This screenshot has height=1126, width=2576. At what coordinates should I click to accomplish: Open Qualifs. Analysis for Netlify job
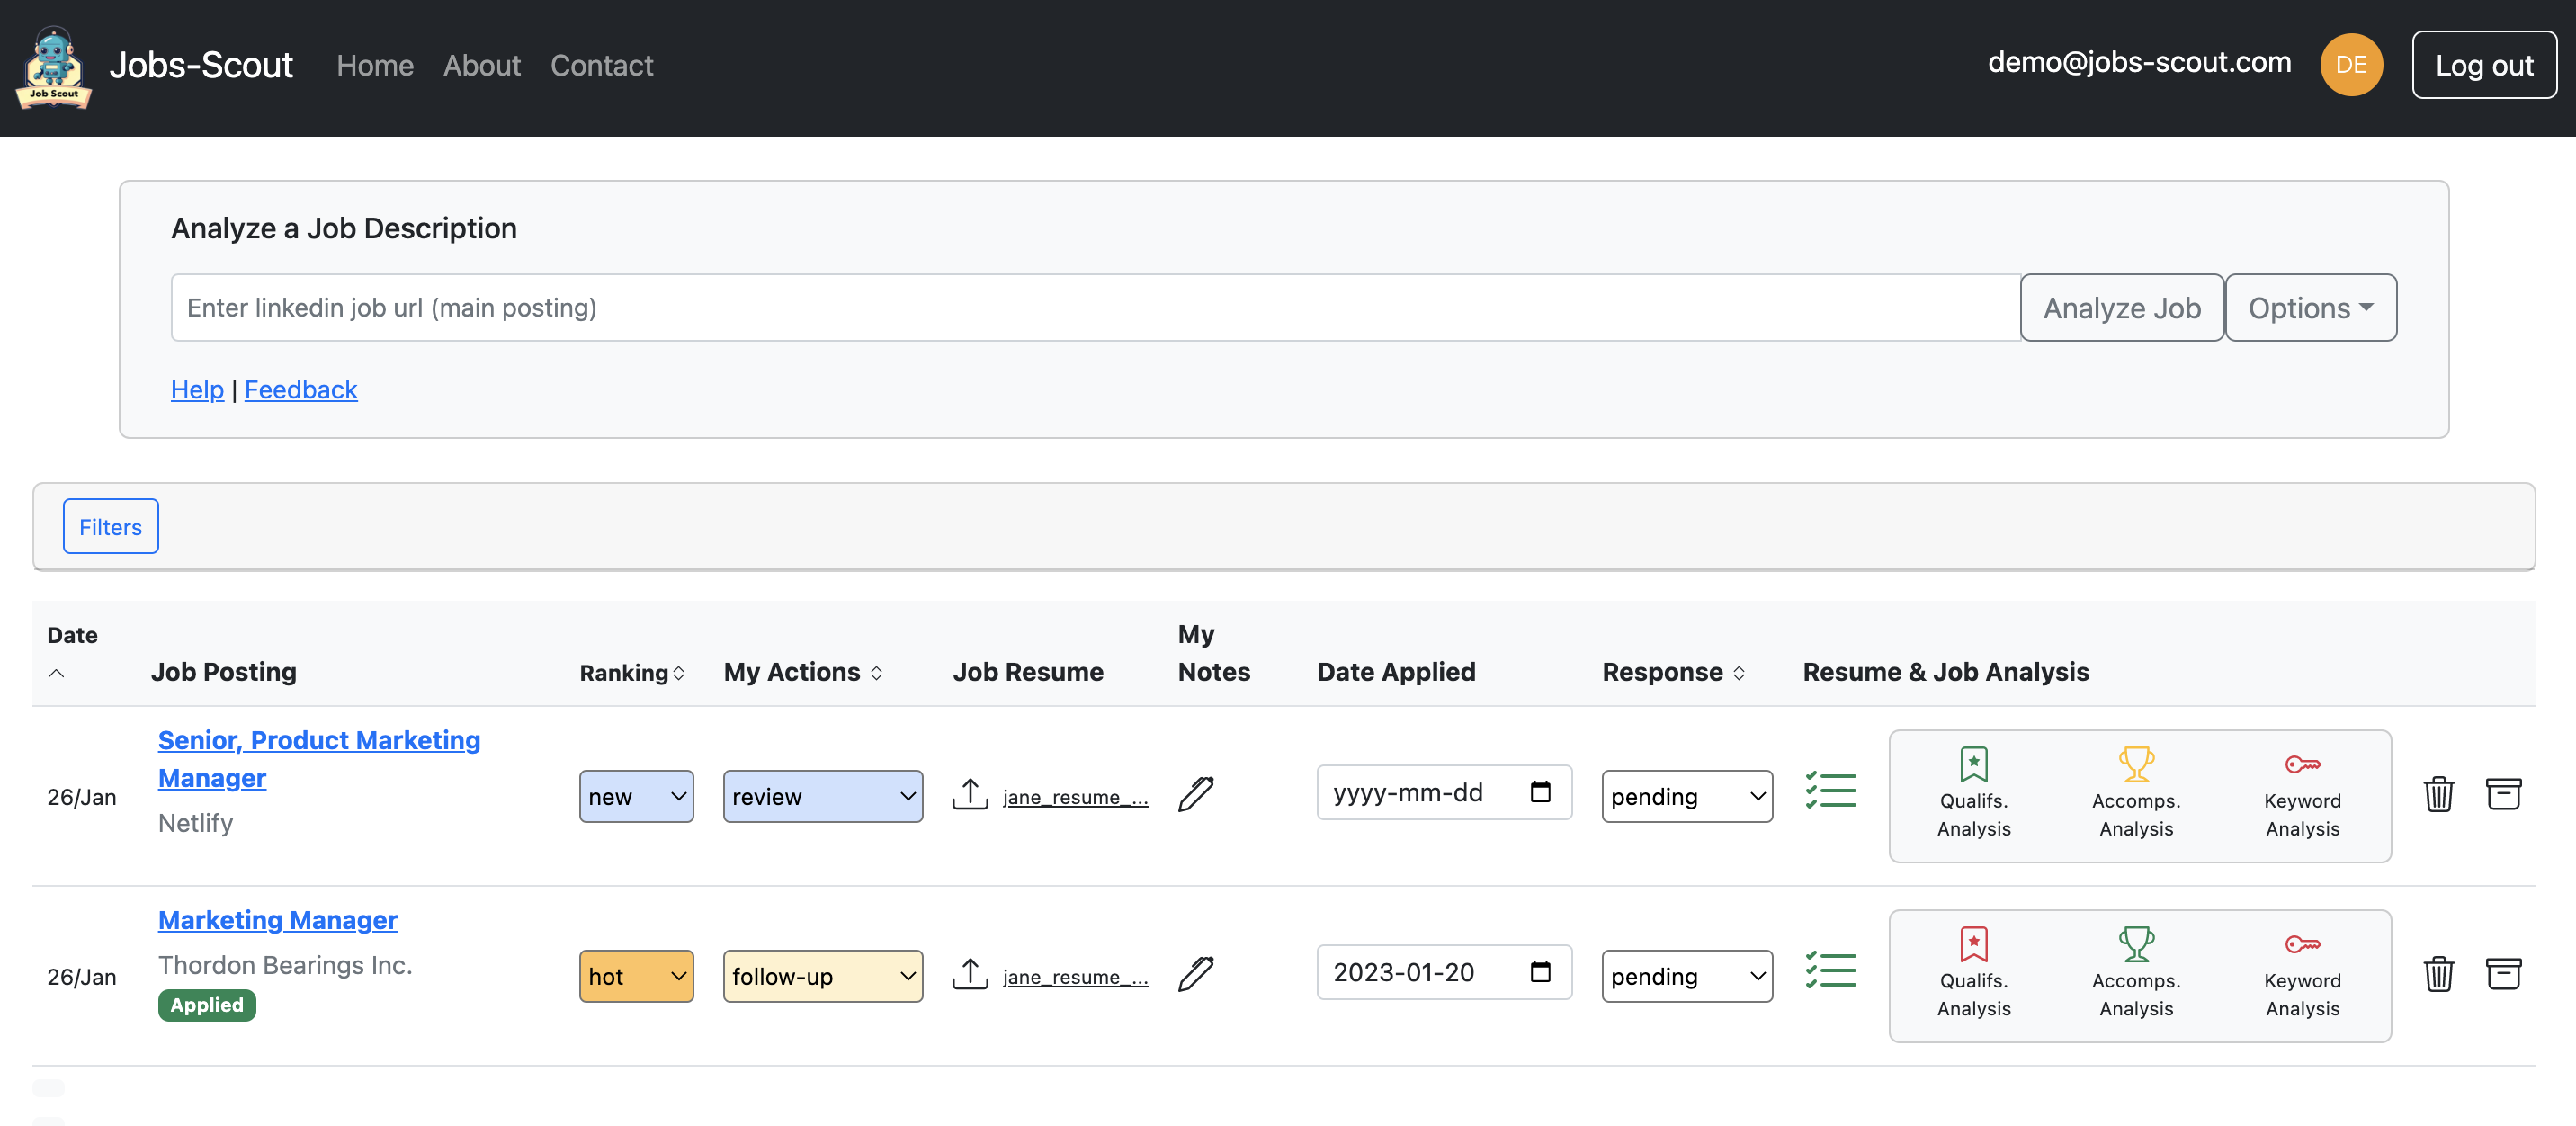1973,793
